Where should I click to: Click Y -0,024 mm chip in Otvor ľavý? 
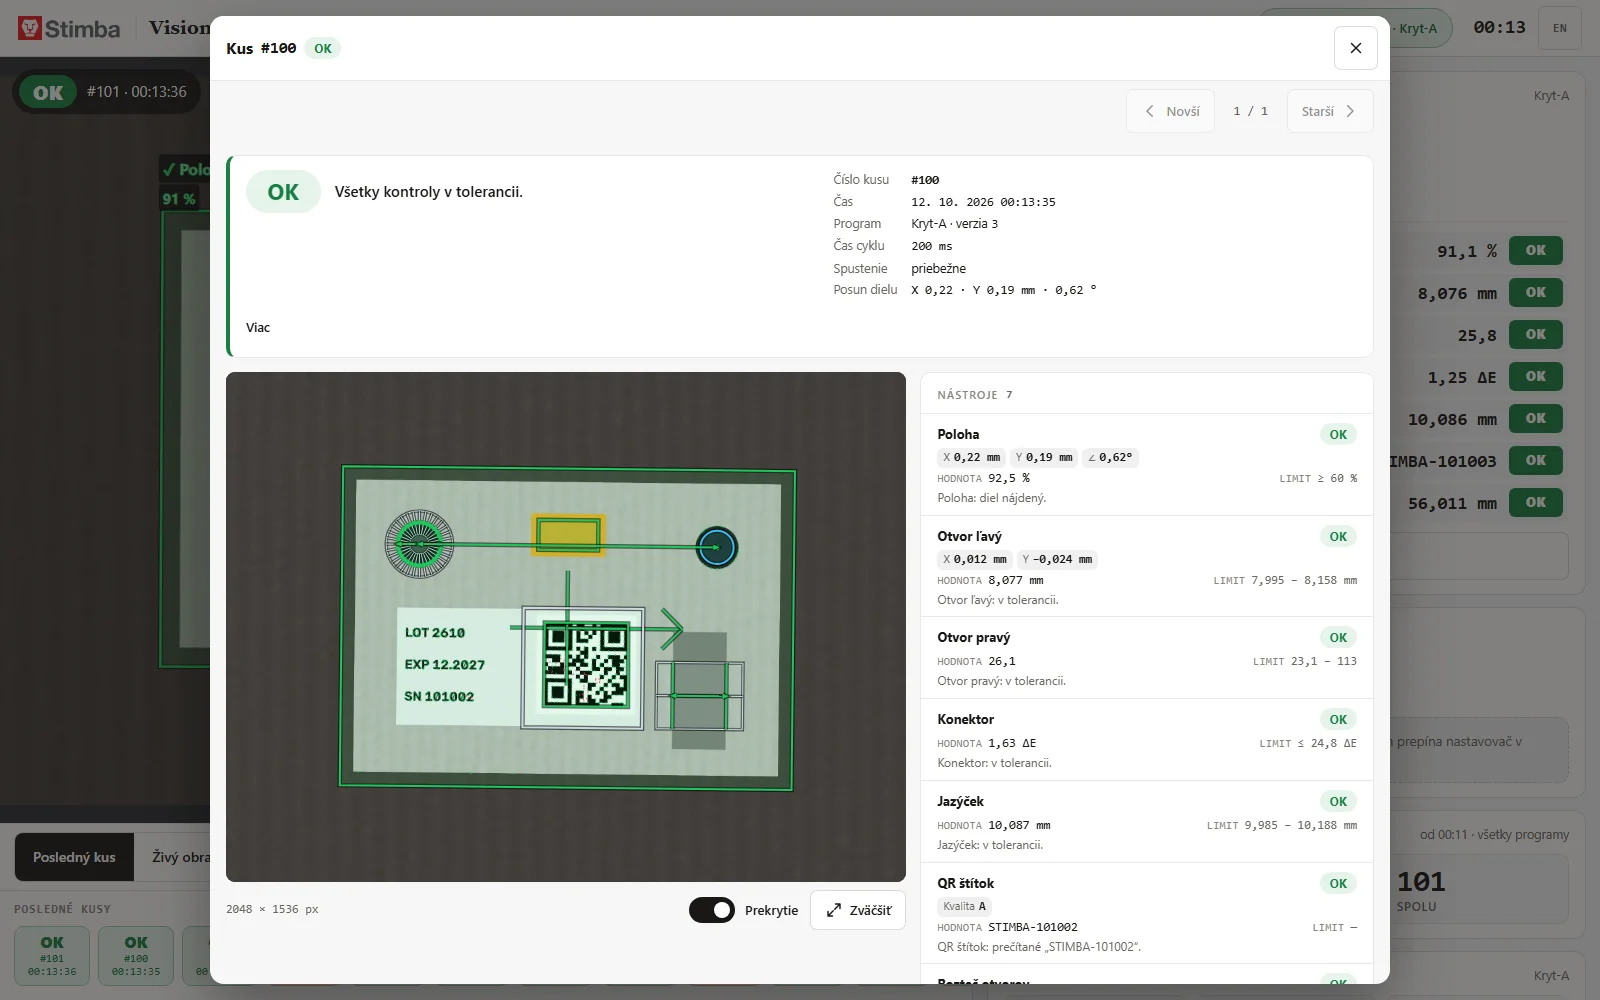1057,559
